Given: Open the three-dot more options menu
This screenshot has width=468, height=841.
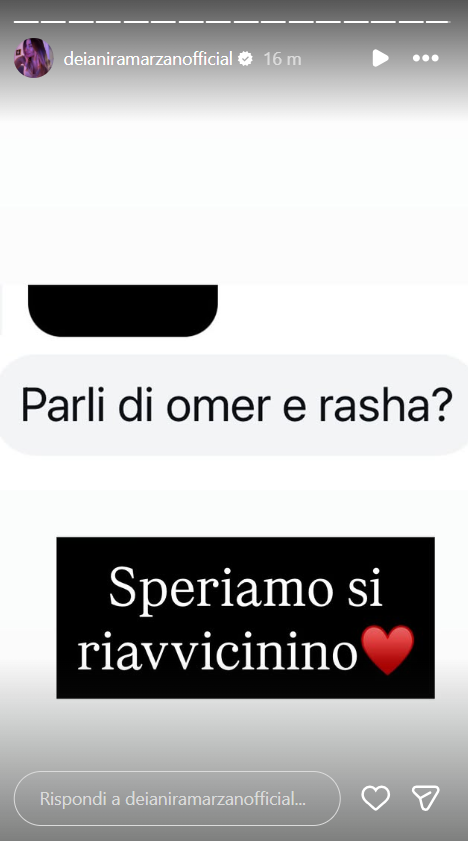Looking at the screenshot, I should point(426,58).
